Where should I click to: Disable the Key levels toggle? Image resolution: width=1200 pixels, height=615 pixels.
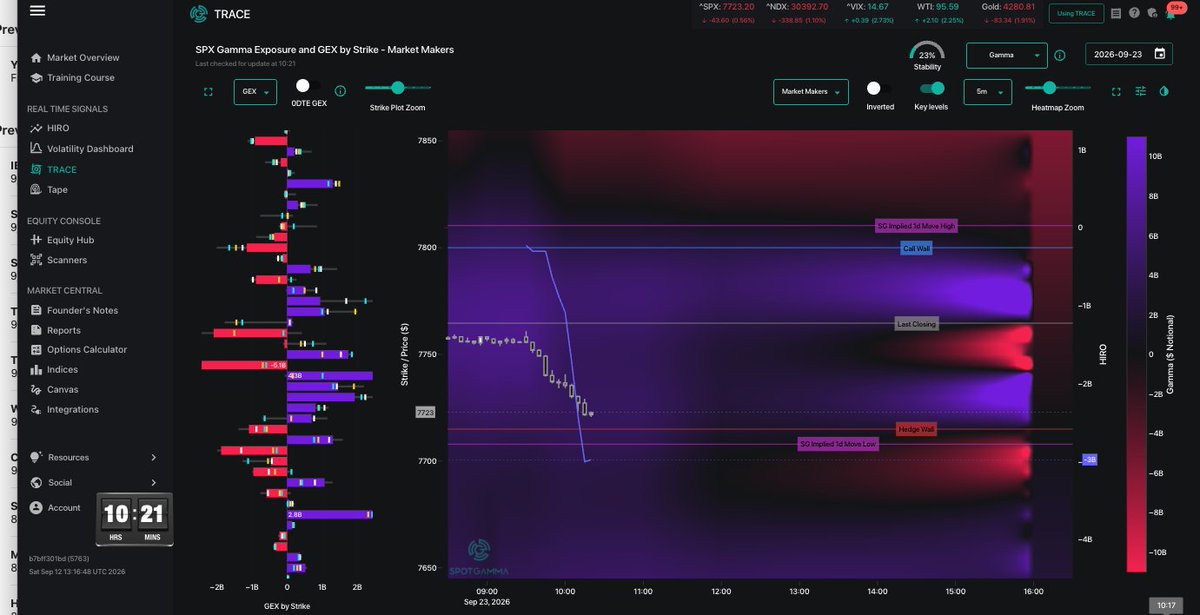[x=931, y=89]
